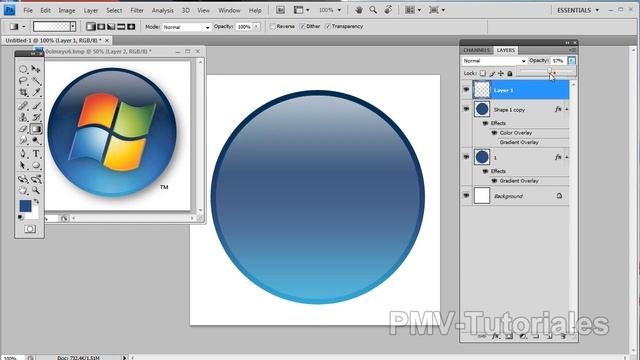Open the ESSENTIALS workspace dropdown
Image resolution: width=640 pixels, height=360 pixels.
pos(578,10)
